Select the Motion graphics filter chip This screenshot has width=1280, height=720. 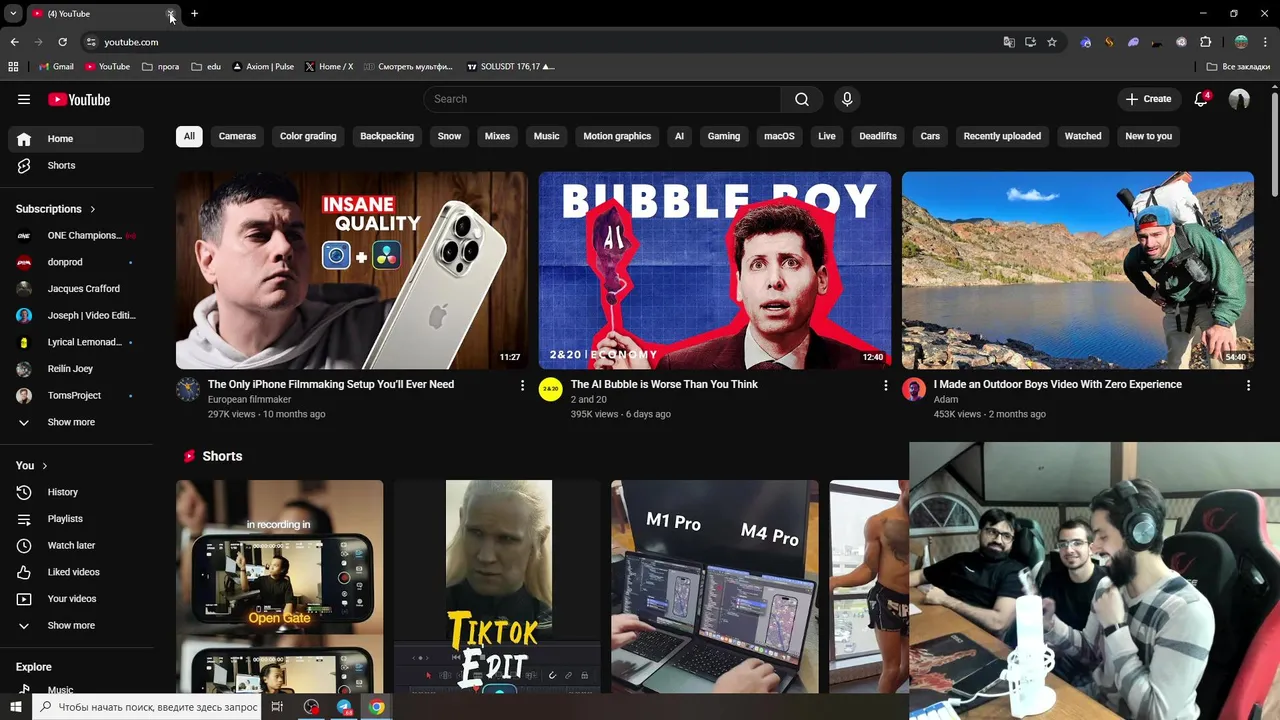pos(617,136)
